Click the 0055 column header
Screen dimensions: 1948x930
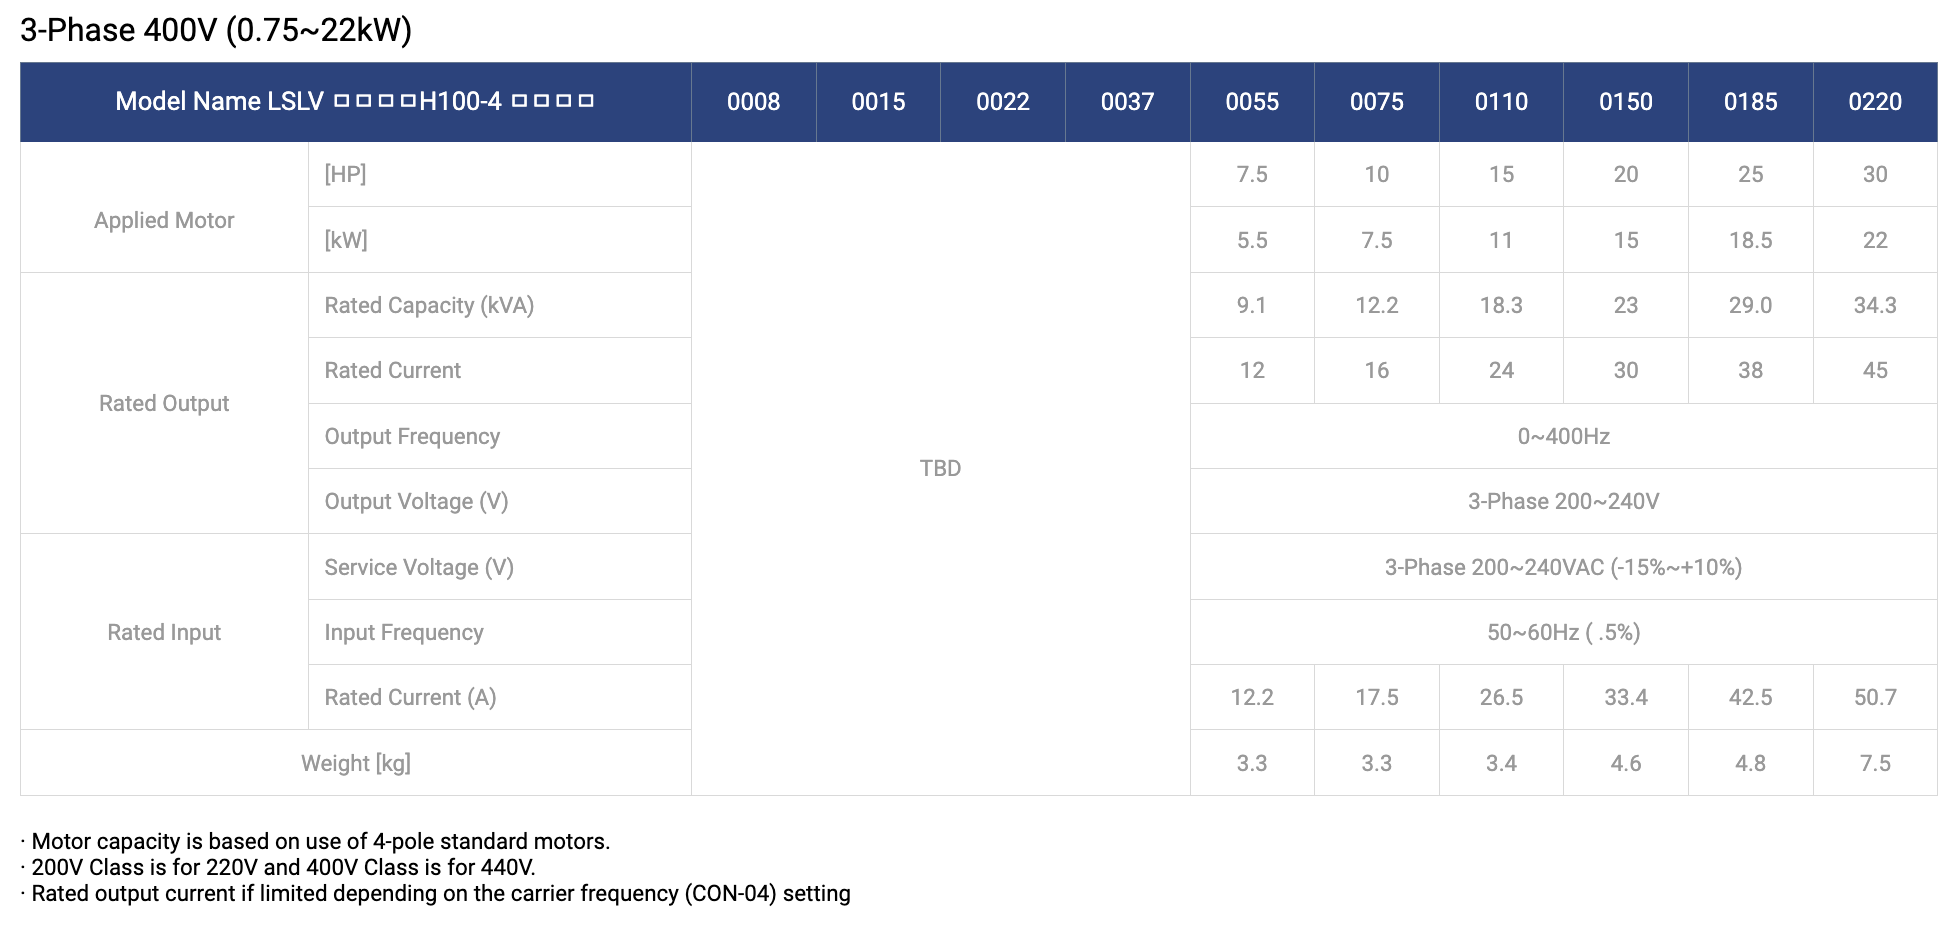tap(1252, 102)
